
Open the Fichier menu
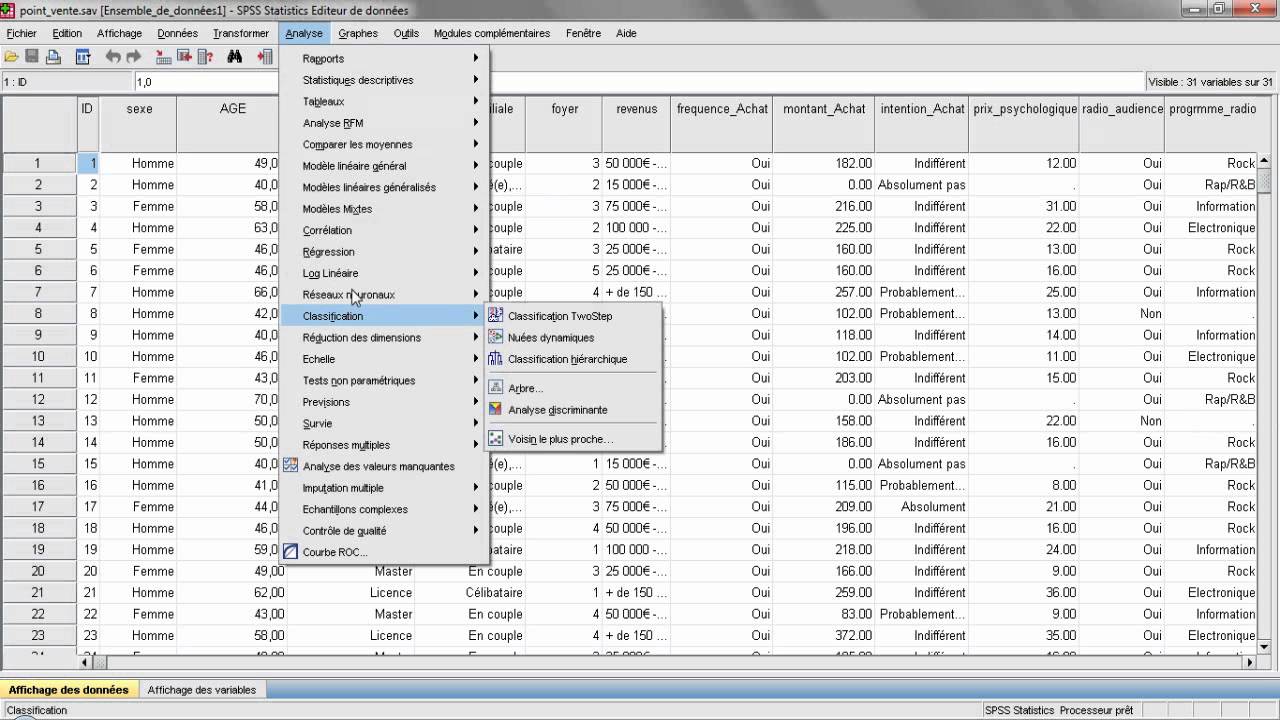[x=21, y=33]
